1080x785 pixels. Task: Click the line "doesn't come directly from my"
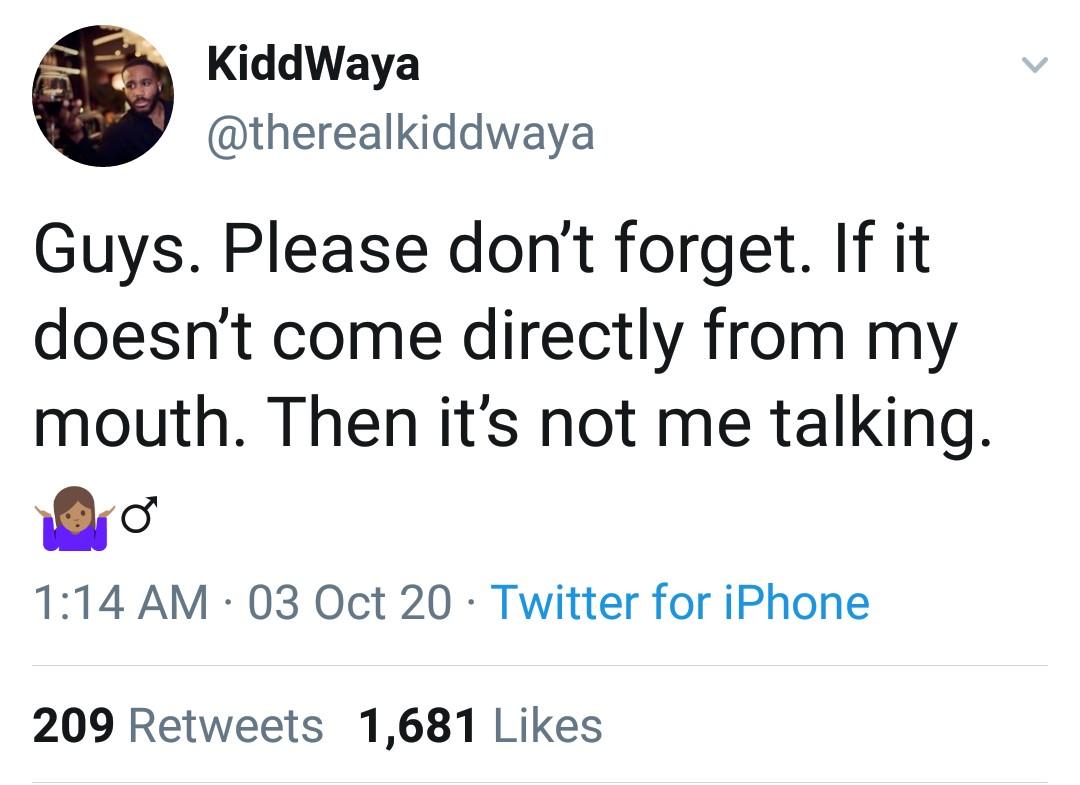pos(495,337)
